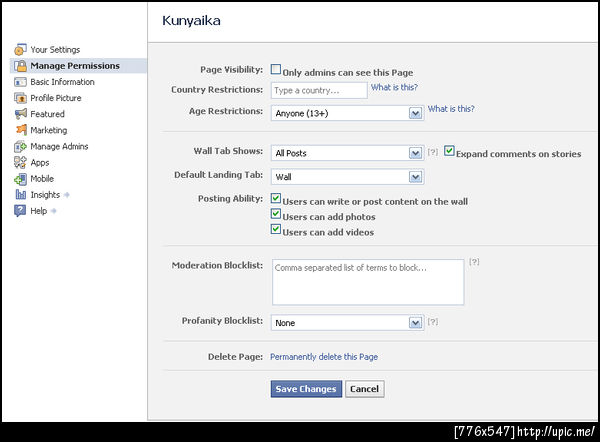600x442 pixels.
Task: Open Profile Picture settings
Action: point(56,98)
